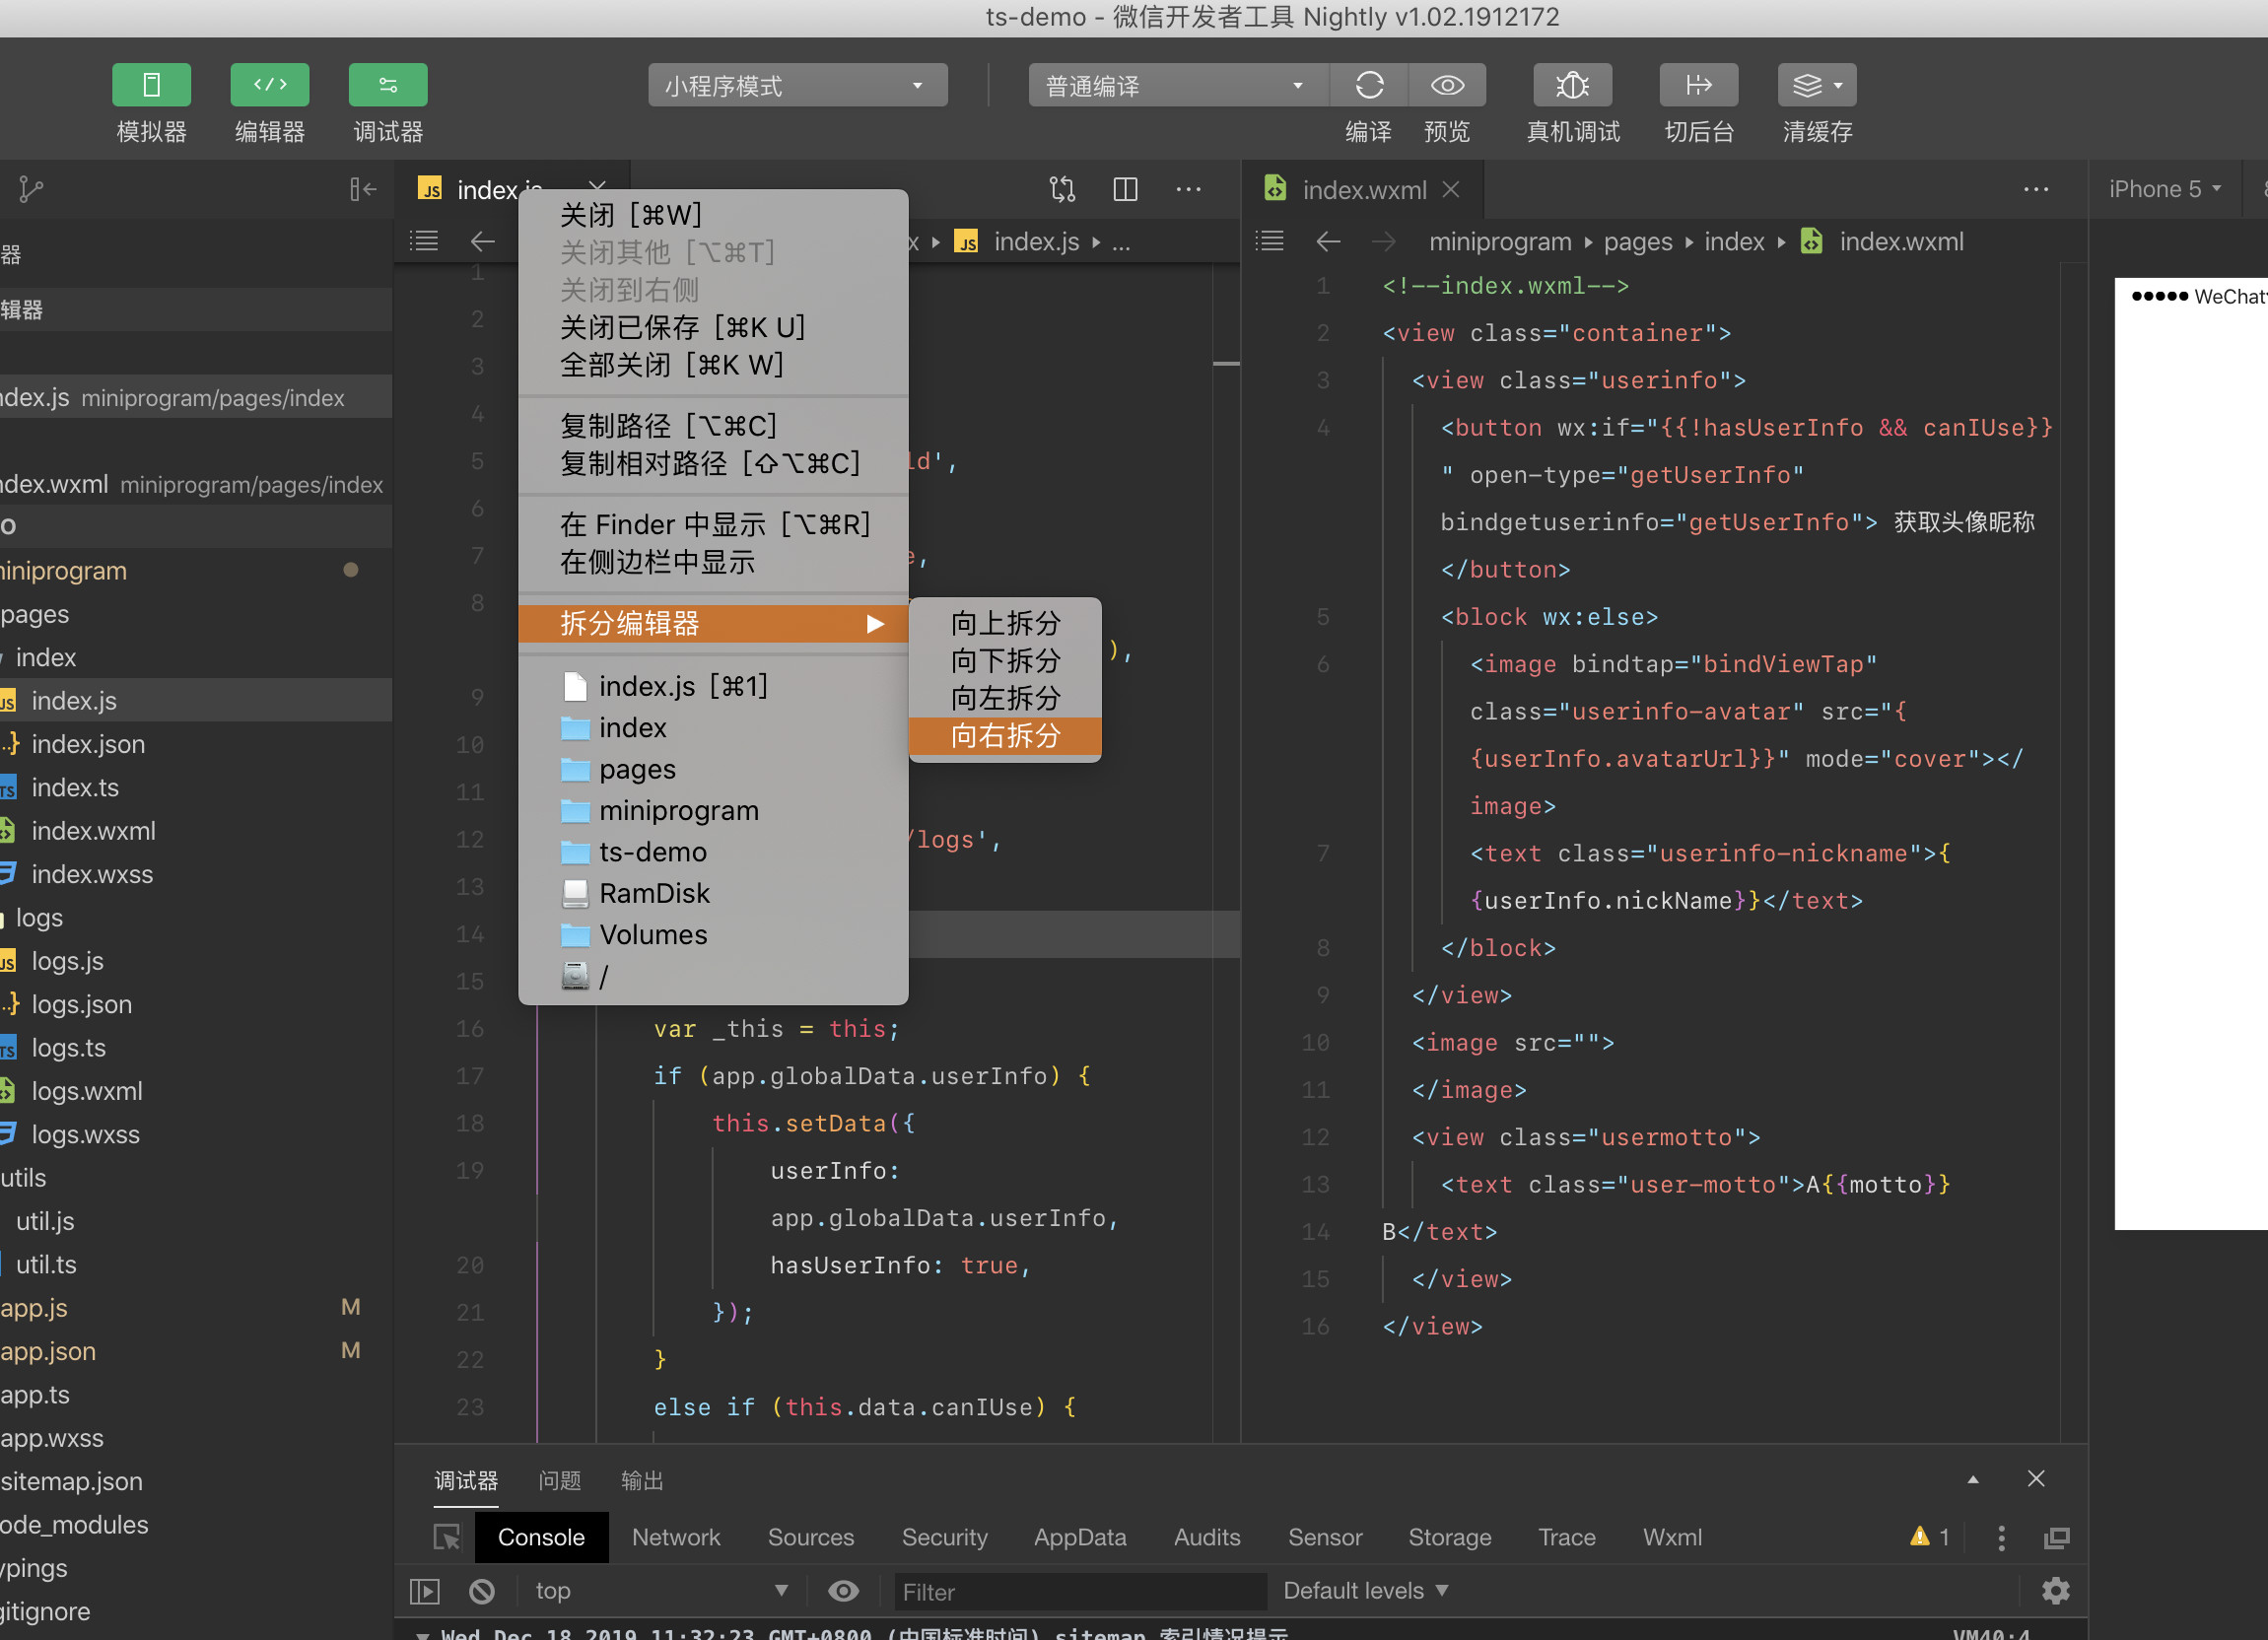
Task: Select the RamDisk entry in context menu path
Action: tap(713, 893)
